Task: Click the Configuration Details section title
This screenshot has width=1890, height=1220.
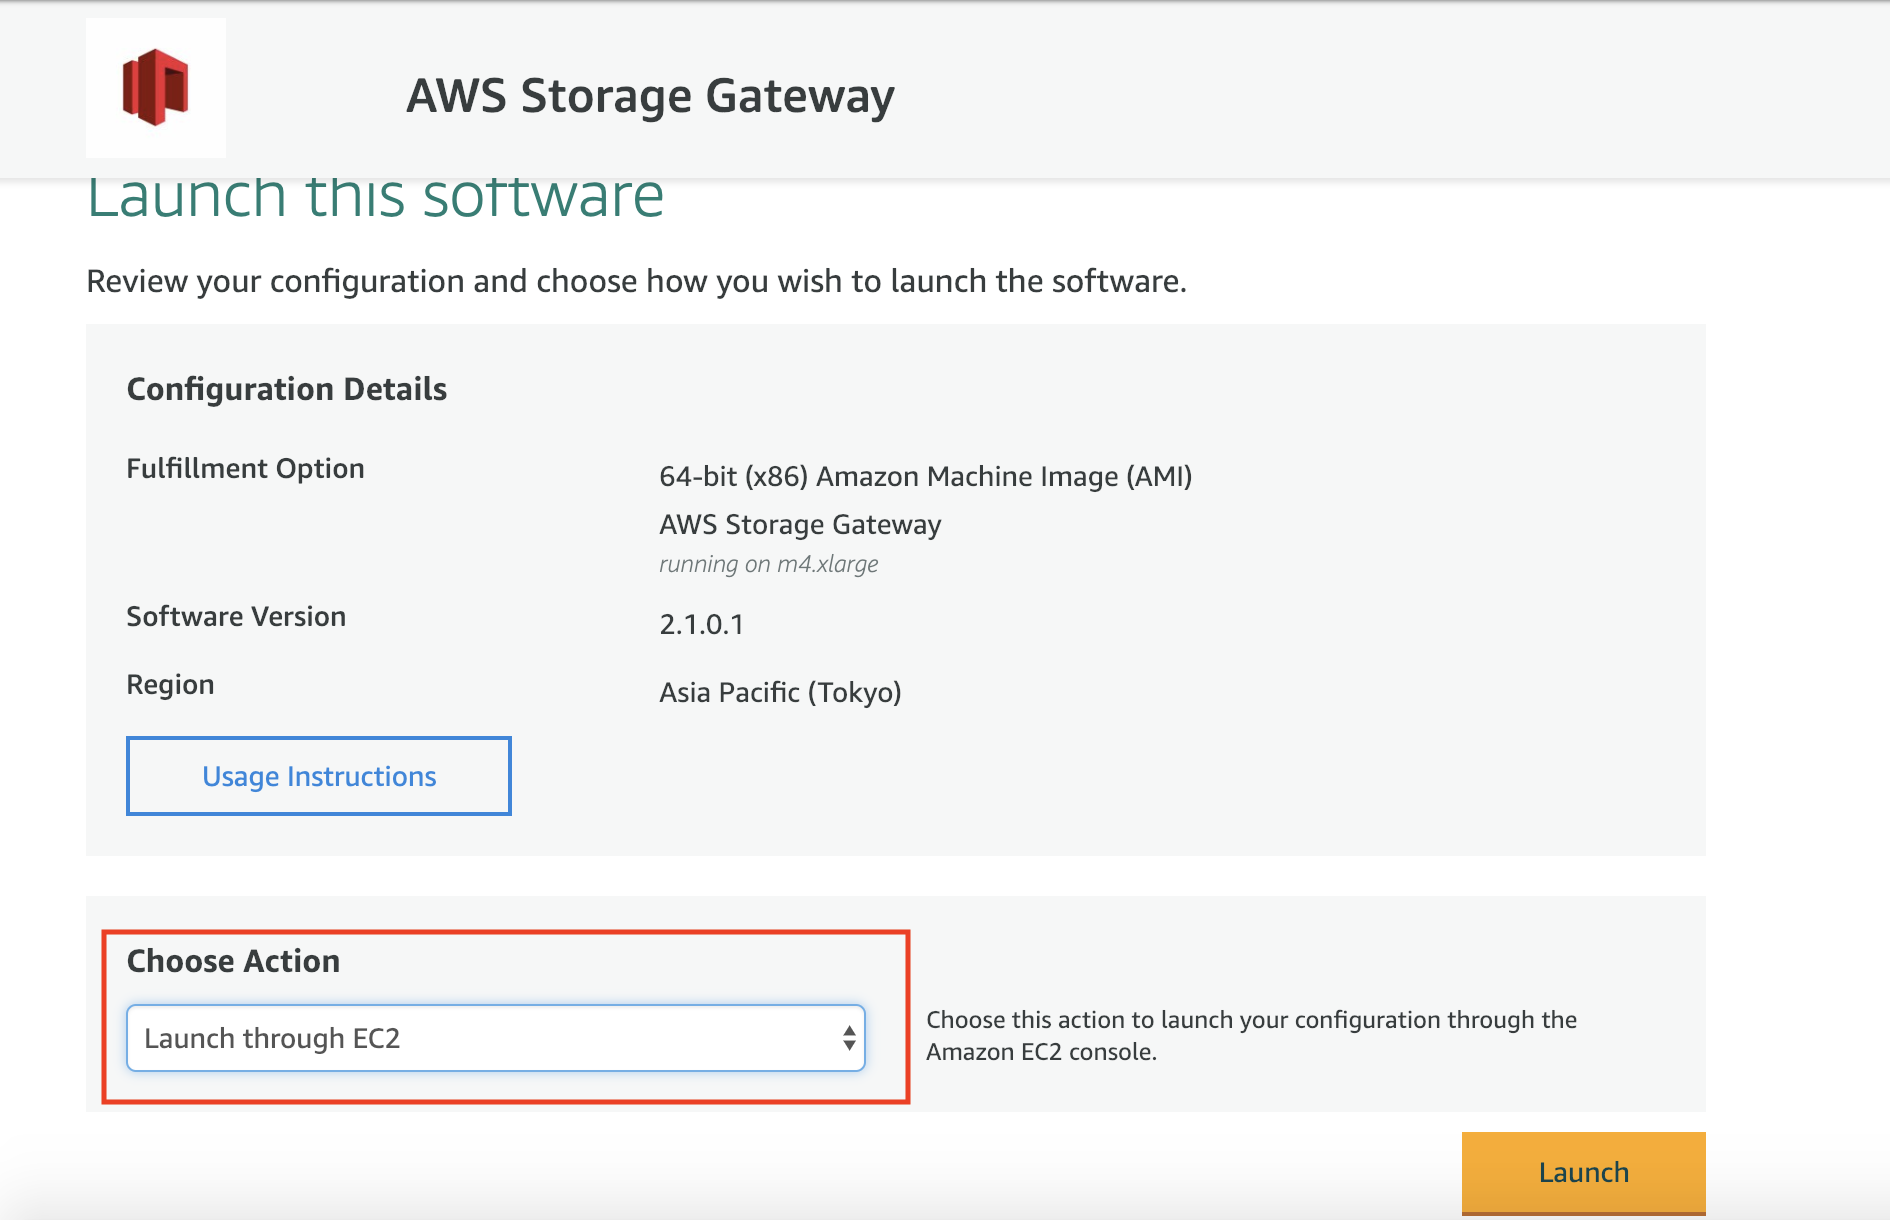Action: [286, 389]
